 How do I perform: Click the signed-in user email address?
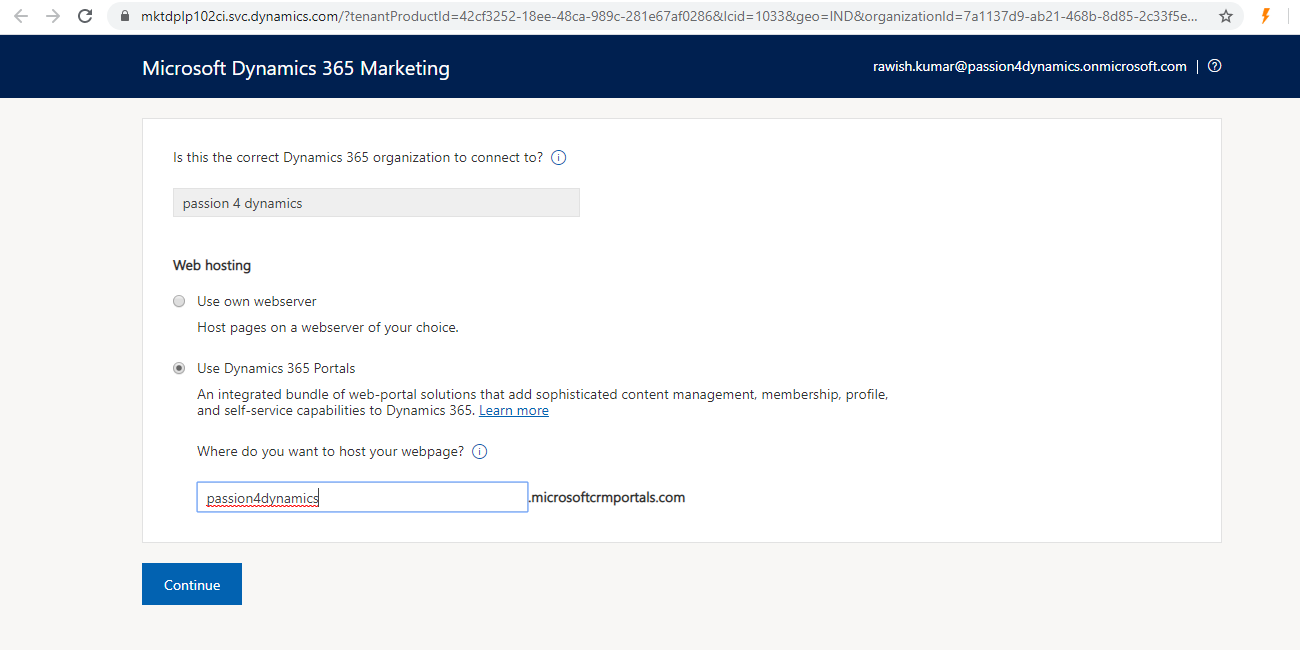click(x=1029, y=67)
